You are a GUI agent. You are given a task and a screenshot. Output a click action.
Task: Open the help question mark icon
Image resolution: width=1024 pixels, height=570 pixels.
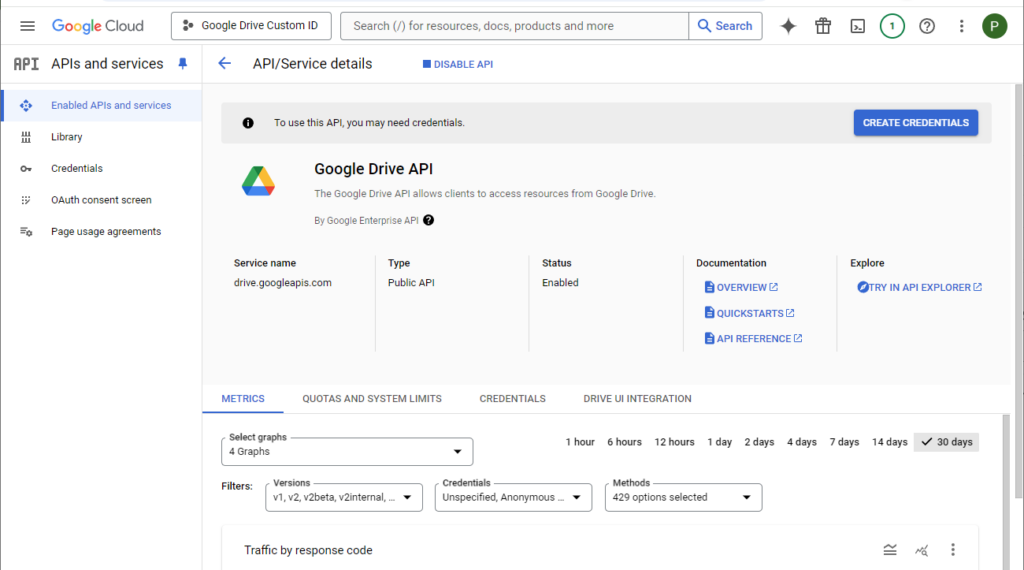(927, 26)
